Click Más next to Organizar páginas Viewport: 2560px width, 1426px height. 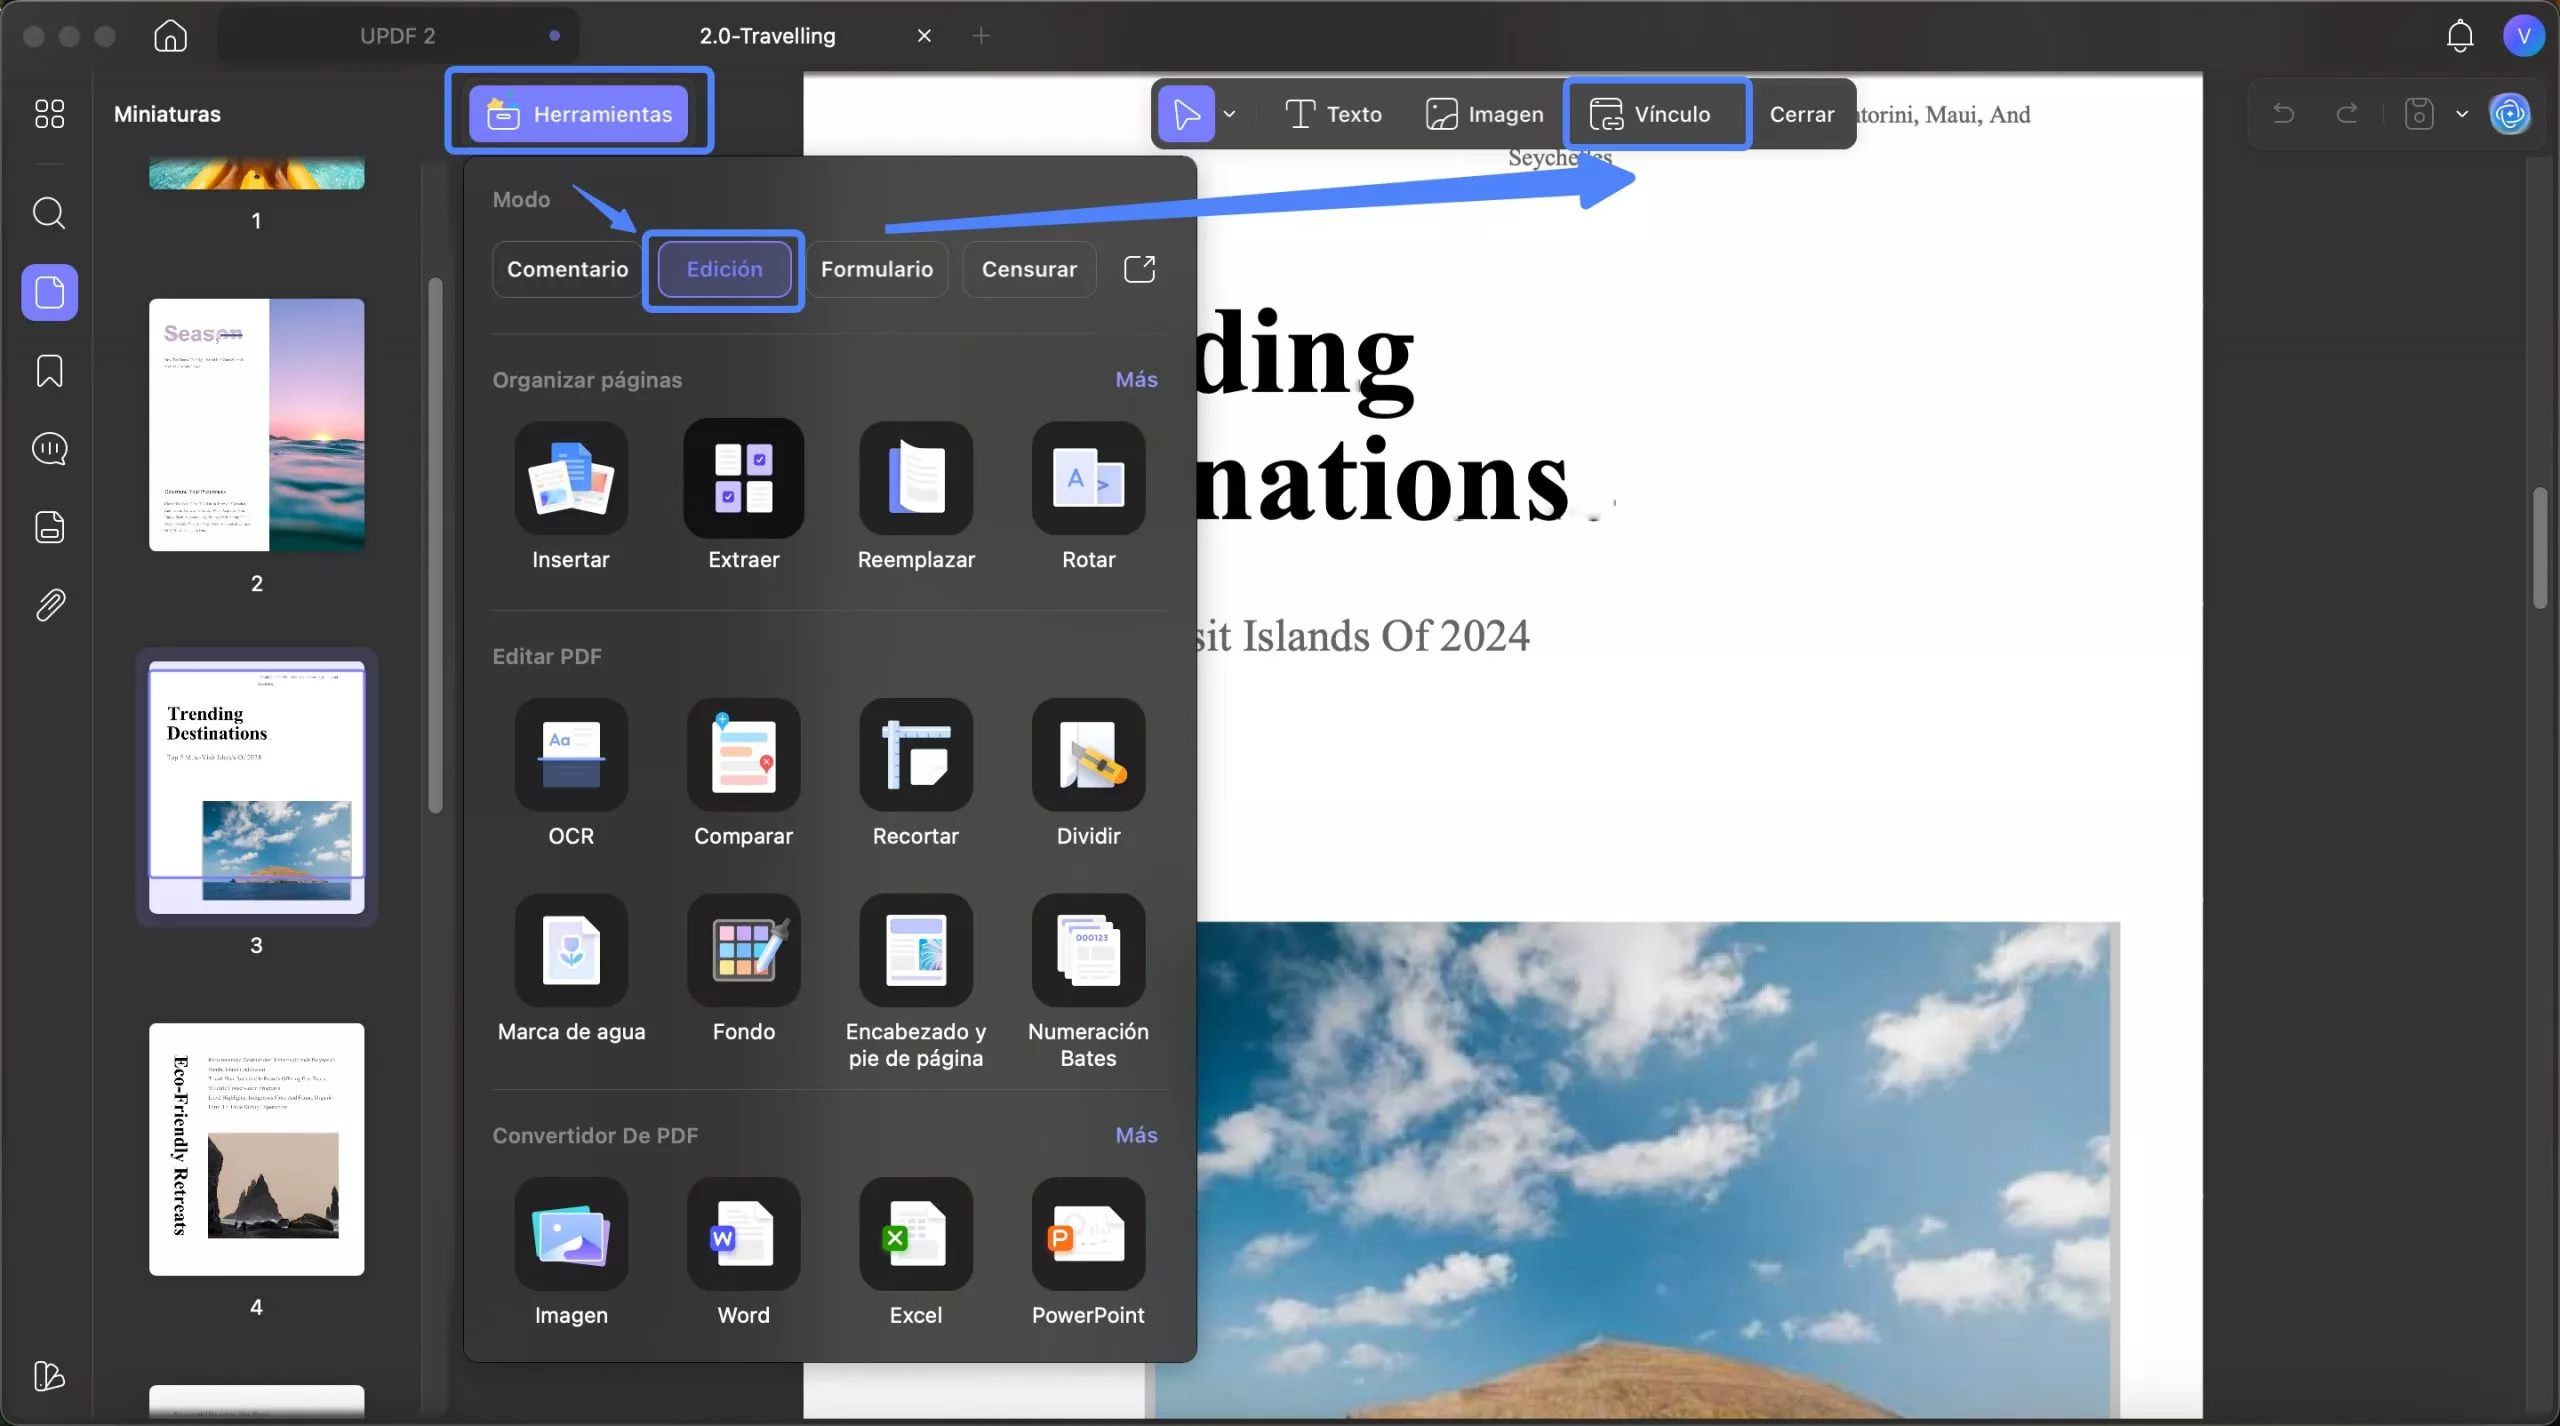coord(1136,379)
